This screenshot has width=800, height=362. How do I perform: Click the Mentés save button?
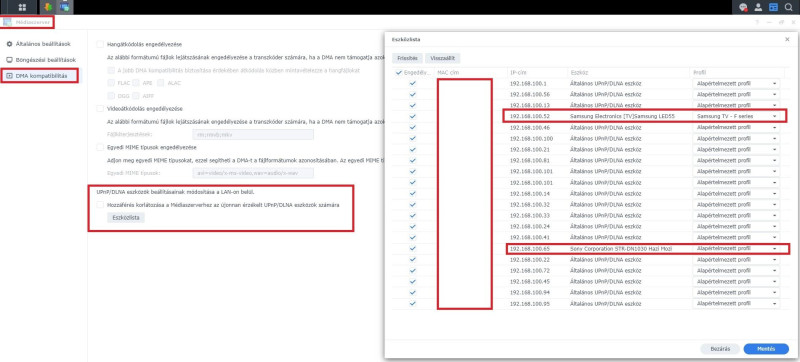766,349
